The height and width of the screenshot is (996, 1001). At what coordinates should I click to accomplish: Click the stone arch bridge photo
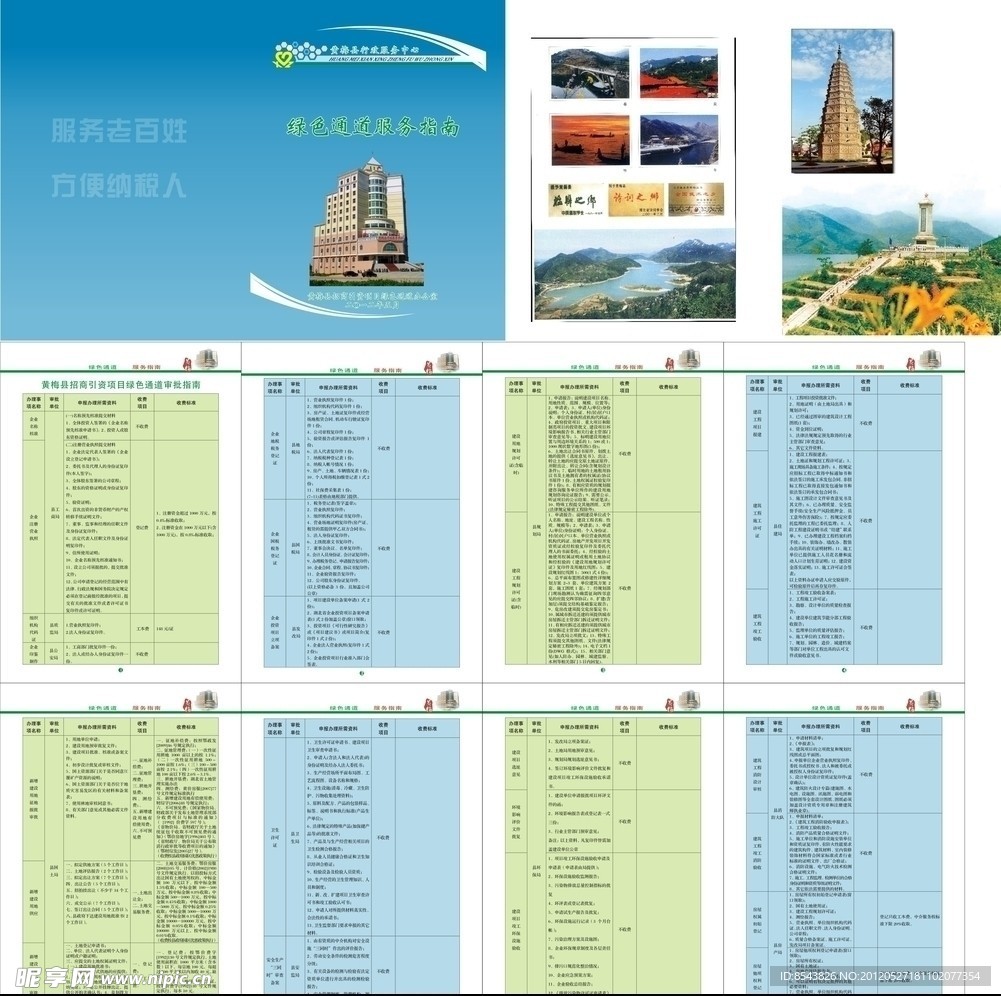click(x=589, y=74)
